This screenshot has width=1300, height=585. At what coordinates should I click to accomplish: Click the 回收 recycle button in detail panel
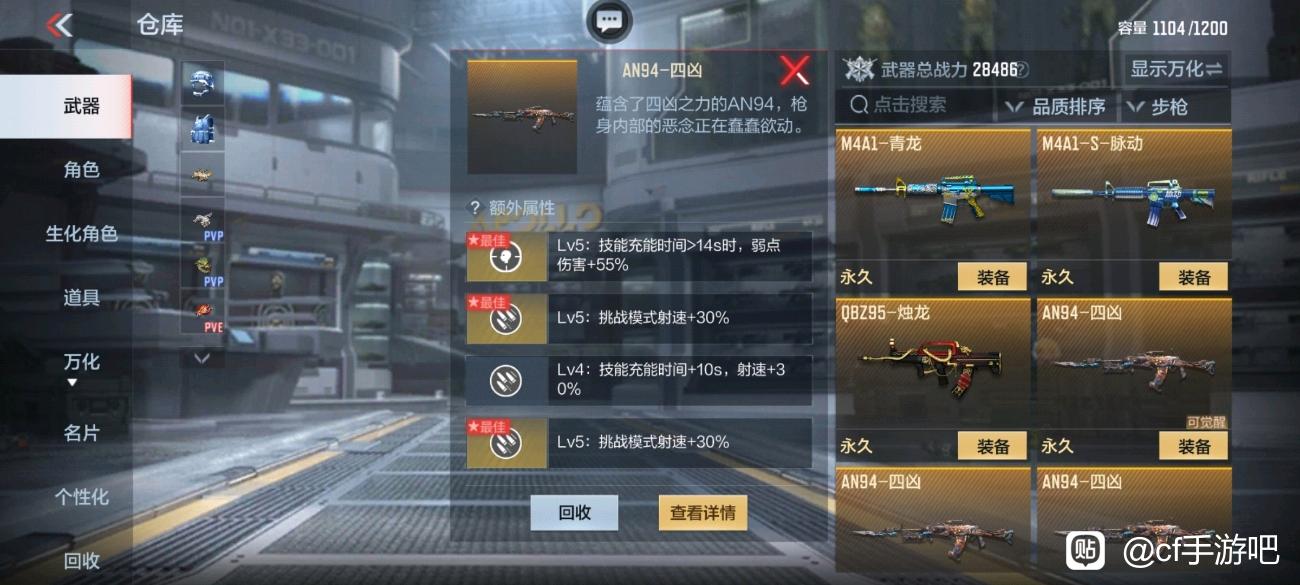574,513
